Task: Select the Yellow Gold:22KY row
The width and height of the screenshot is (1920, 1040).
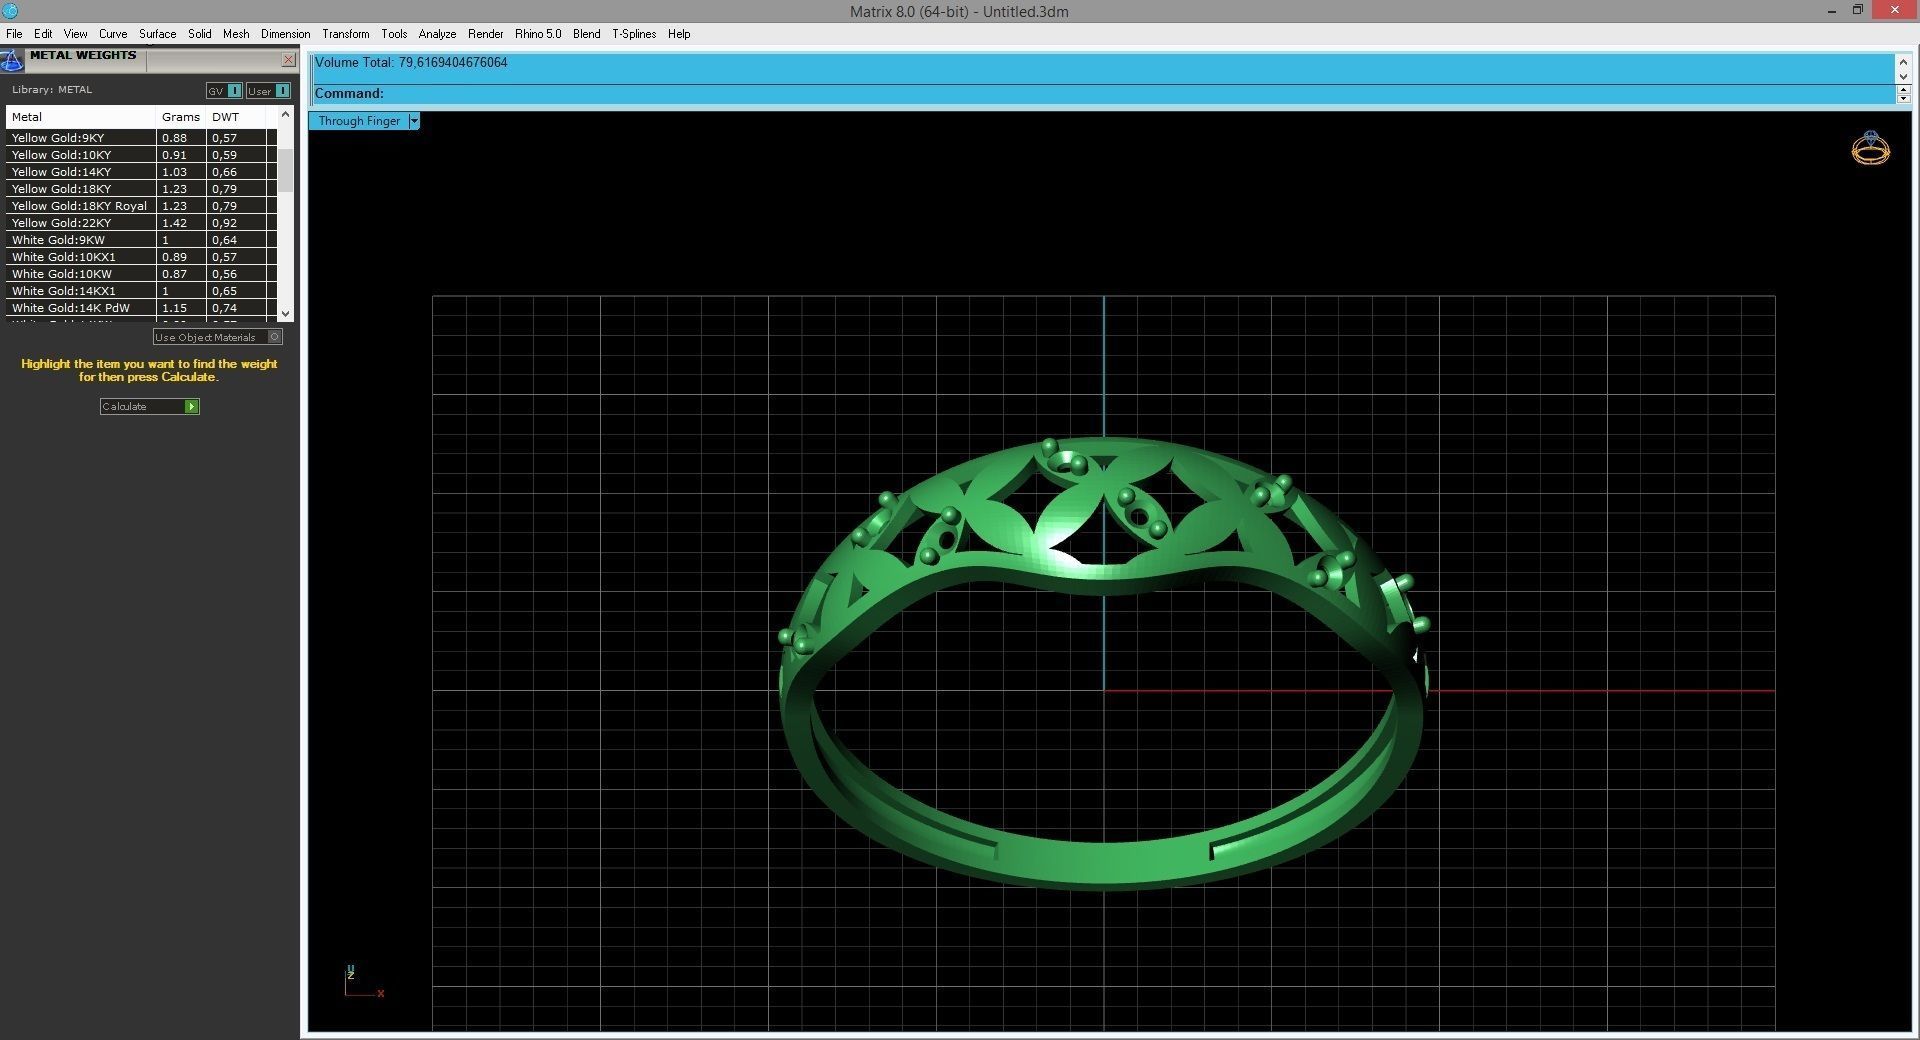Action: [x=141, y=223]
